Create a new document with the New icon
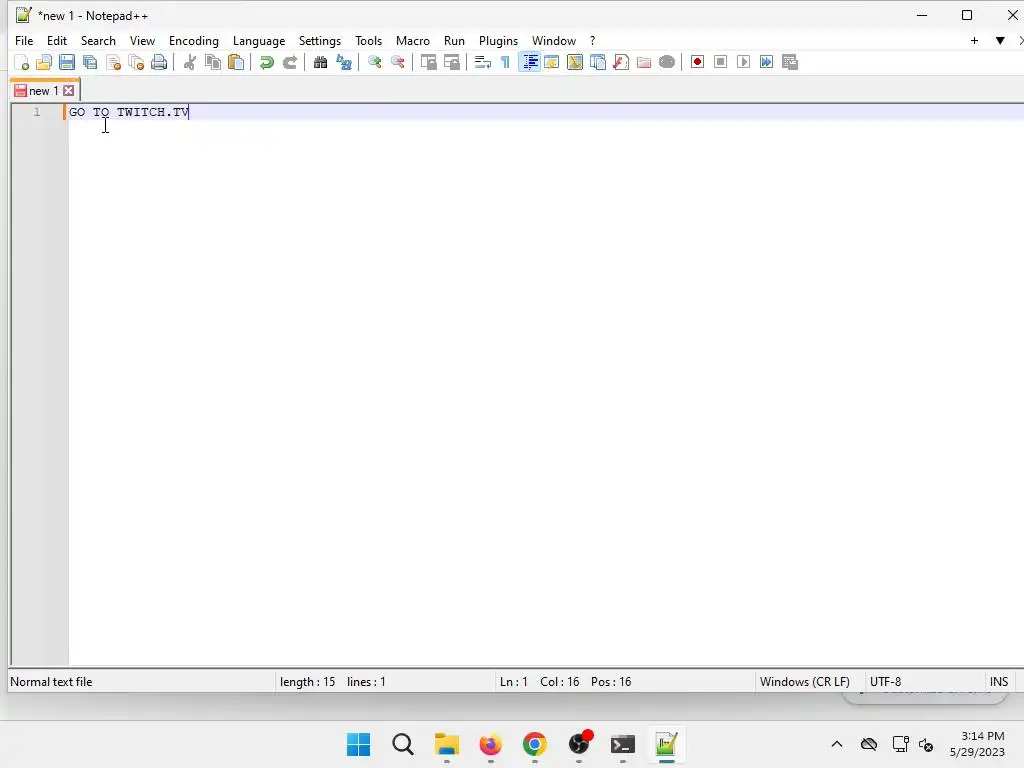Viewport: 1024px width, 768px height. tap(22, 62)
